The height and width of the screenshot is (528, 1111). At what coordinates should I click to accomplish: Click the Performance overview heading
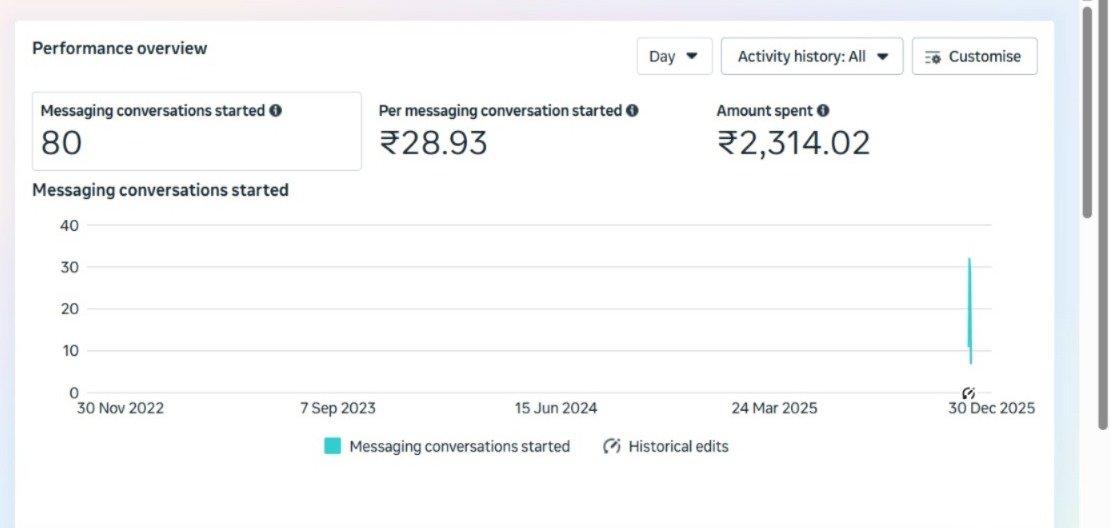point(120,48)
